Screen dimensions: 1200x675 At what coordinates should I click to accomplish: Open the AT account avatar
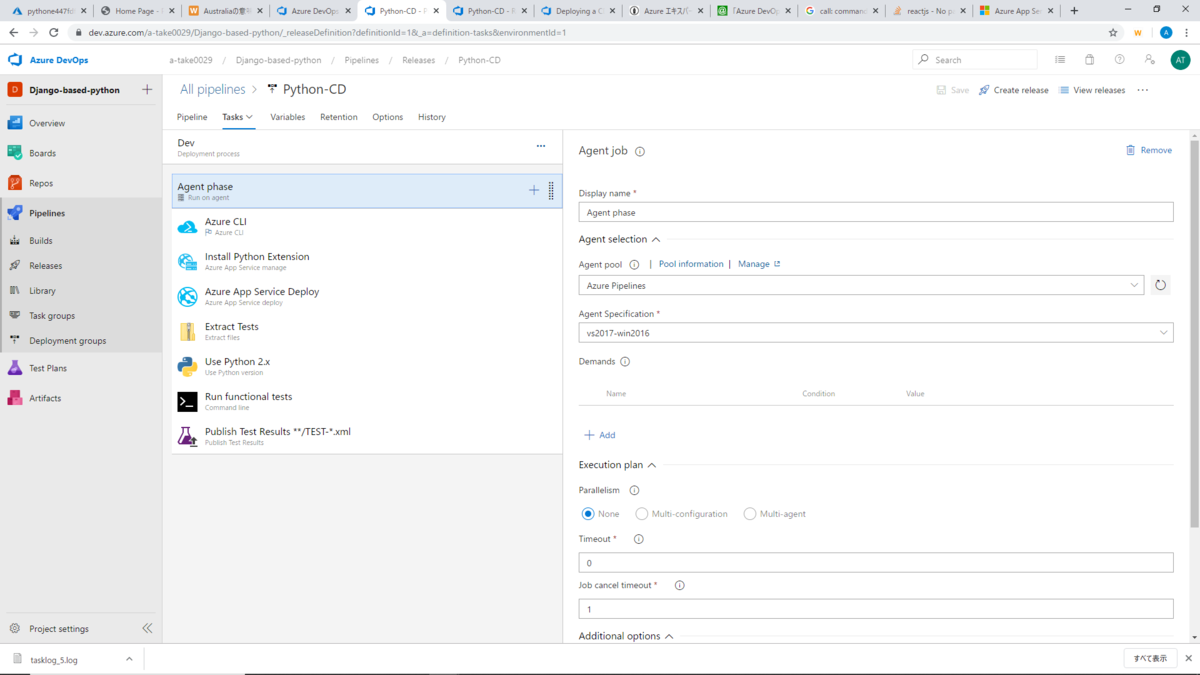pyautogui.click(x=1180, y=60)
